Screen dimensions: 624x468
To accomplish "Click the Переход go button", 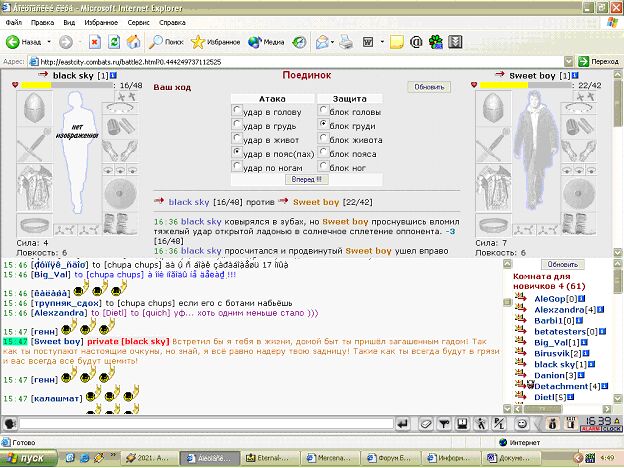I will (599, 62).
